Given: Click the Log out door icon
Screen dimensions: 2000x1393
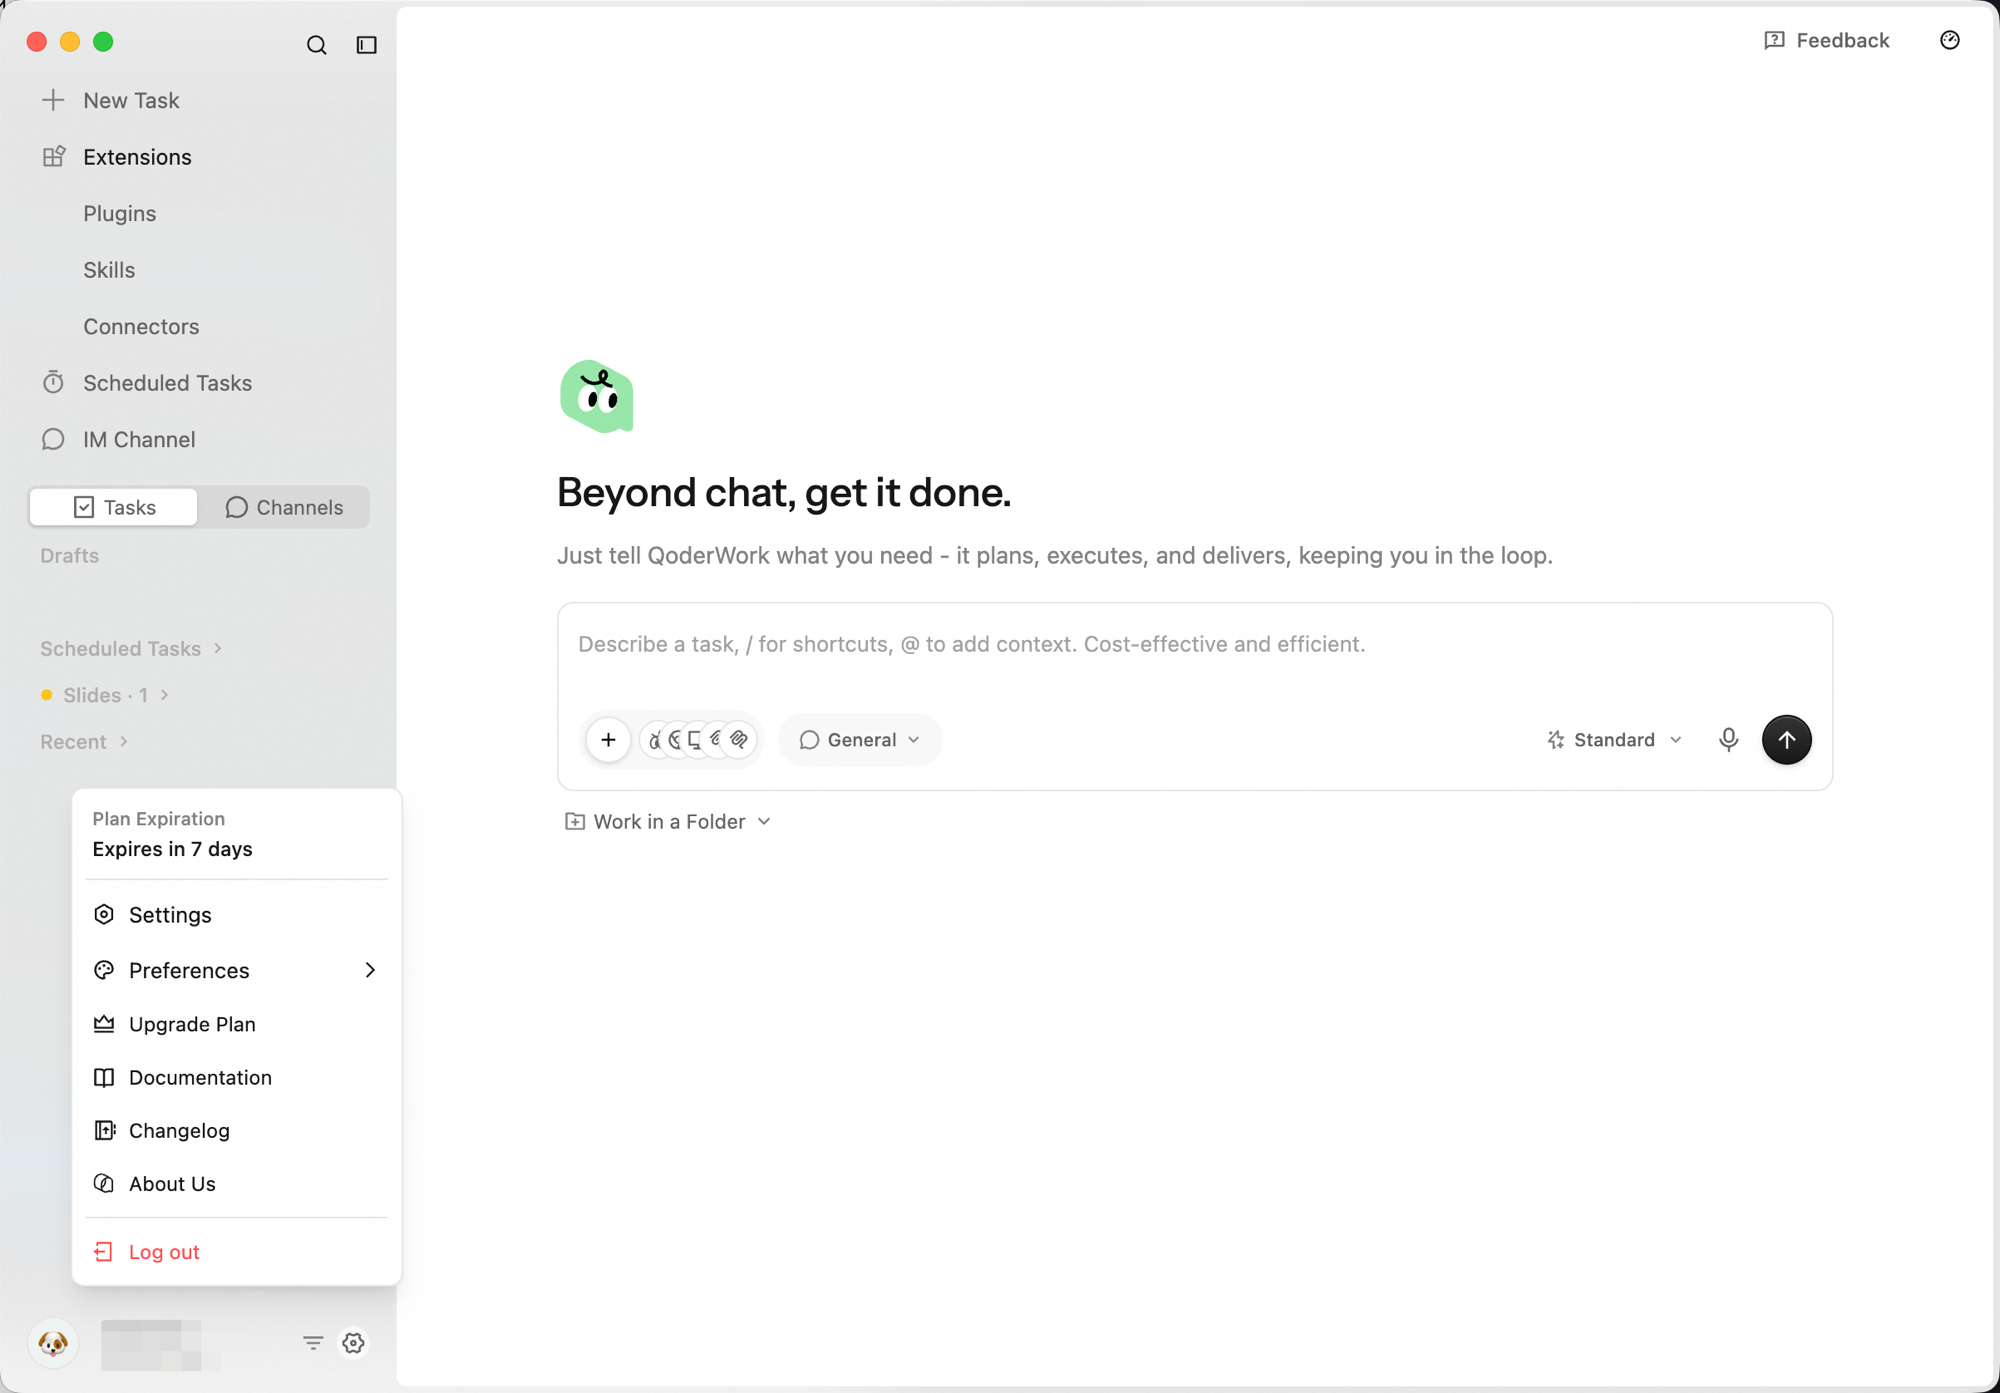Looking at the screenshot, I should [103, 1252].
